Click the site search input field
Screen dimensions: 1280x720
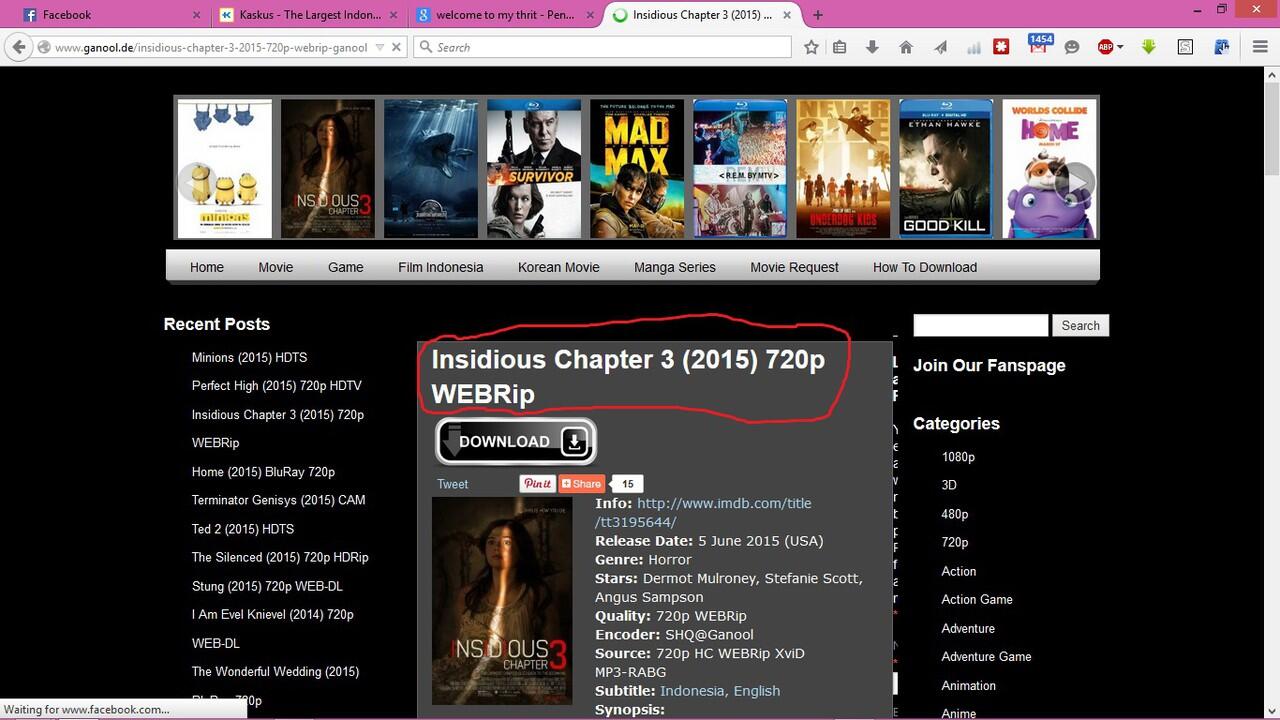pyautogui.click(x=980, y=325)
